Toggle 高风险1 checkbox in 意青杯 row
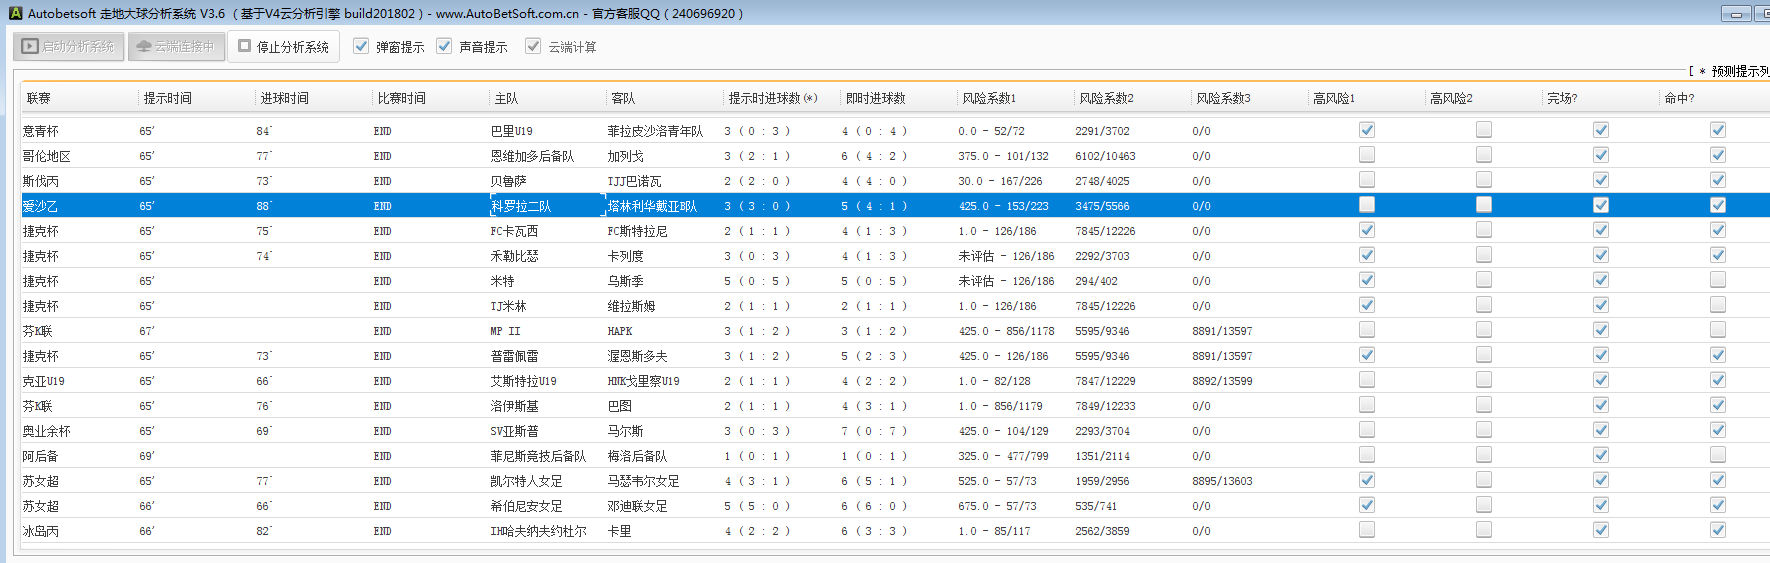The width and height of the screenshot is (1770, 563). click(x=1367, y=130)
